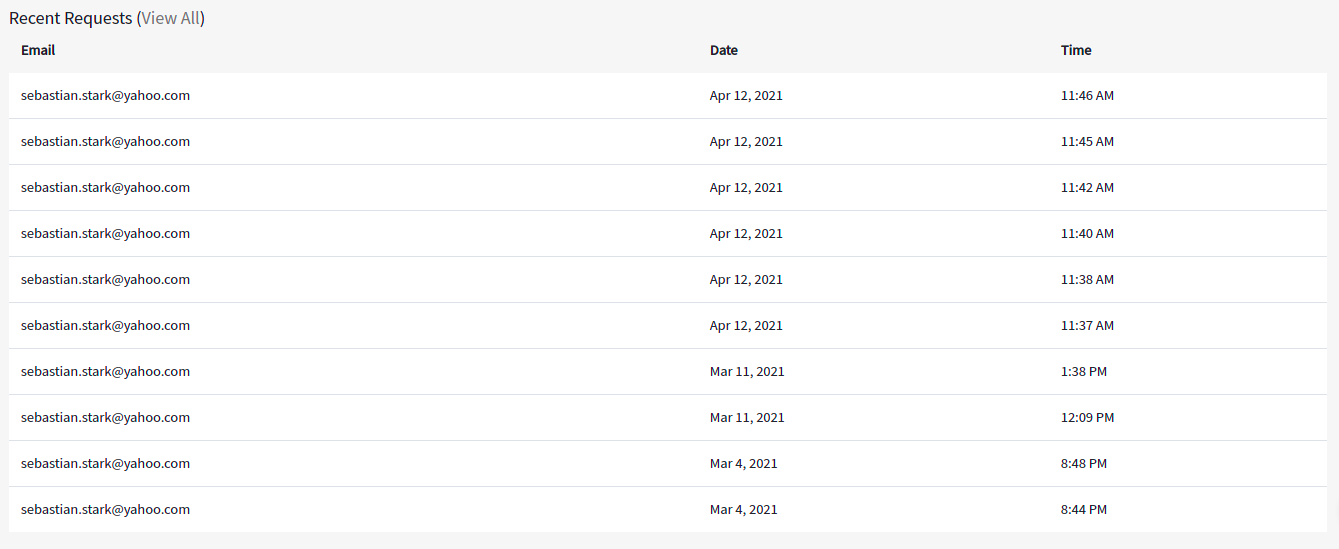This screenshot has width=1339, height=549.
Task: Select the email in the 11:37 AM row
Action: click(x=105, y=326)
